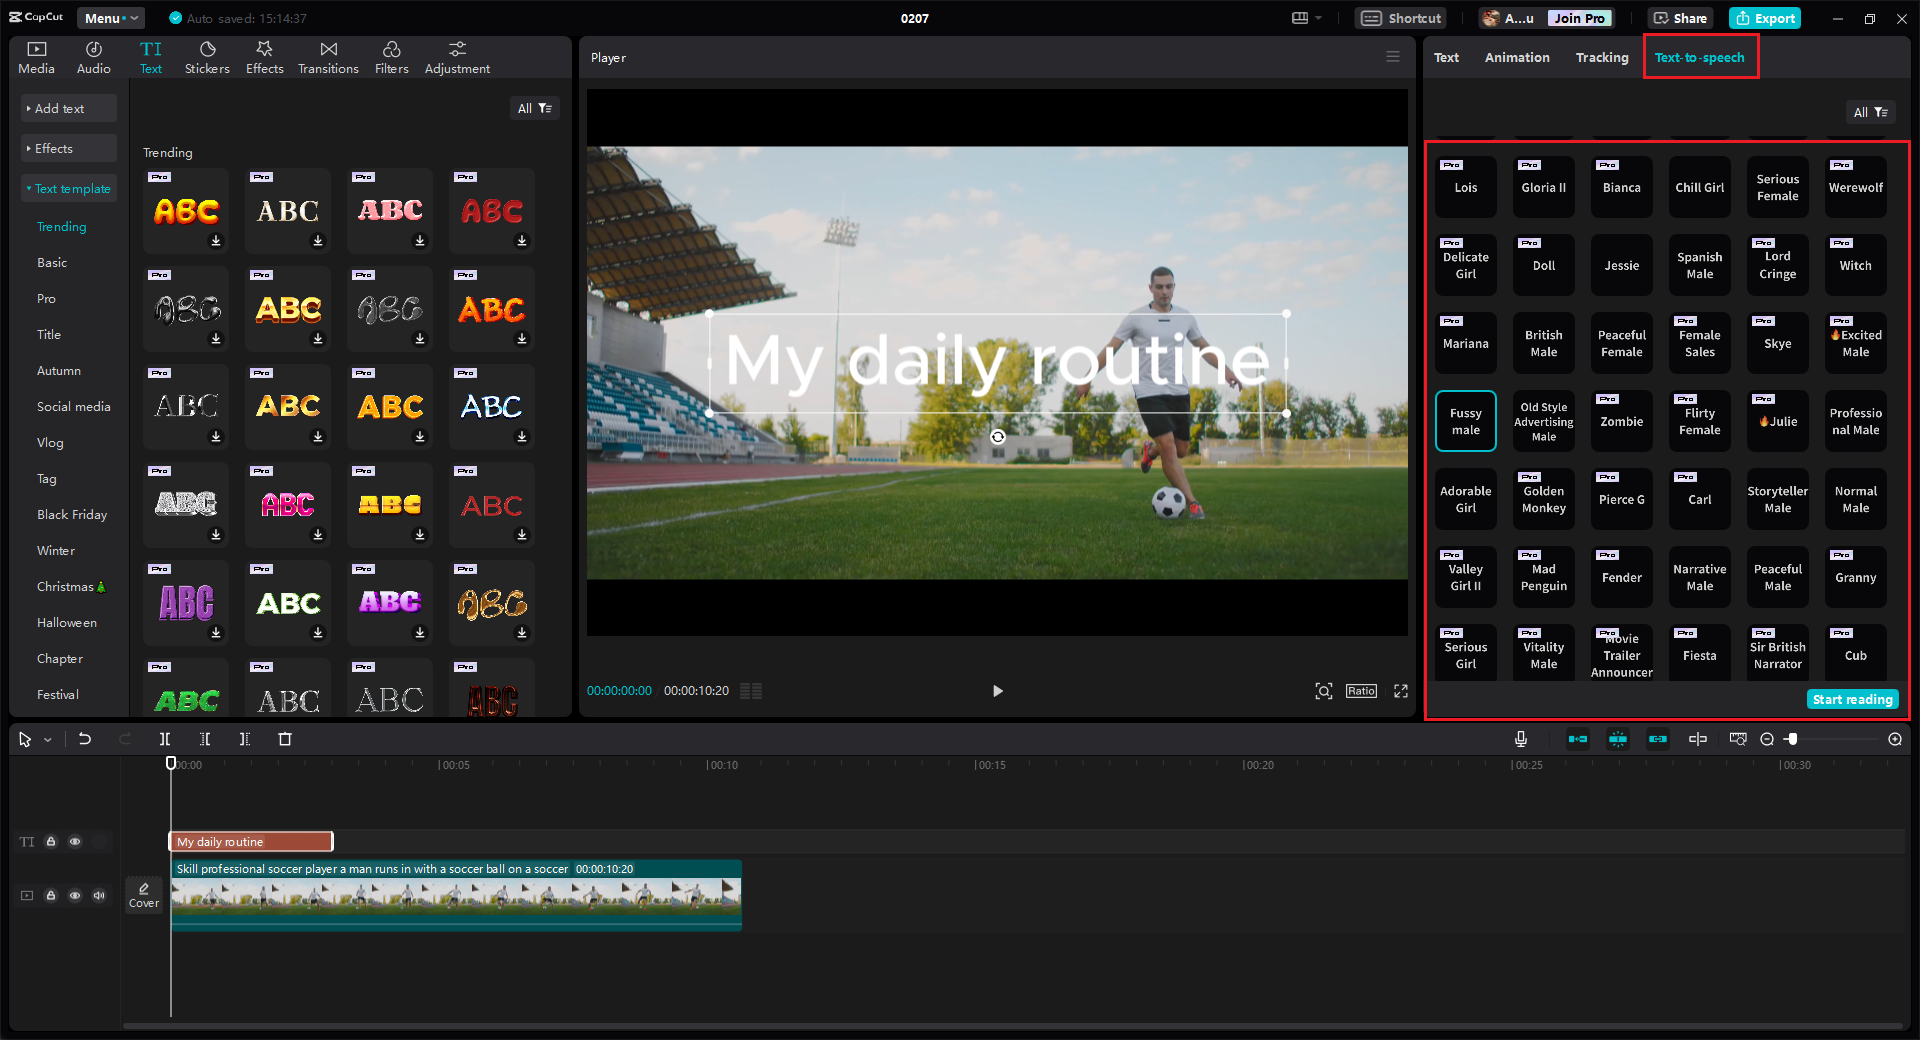Click the Cover edit button on track
The width and height of the screenshot is (1920, 1040).
point(144,895)
